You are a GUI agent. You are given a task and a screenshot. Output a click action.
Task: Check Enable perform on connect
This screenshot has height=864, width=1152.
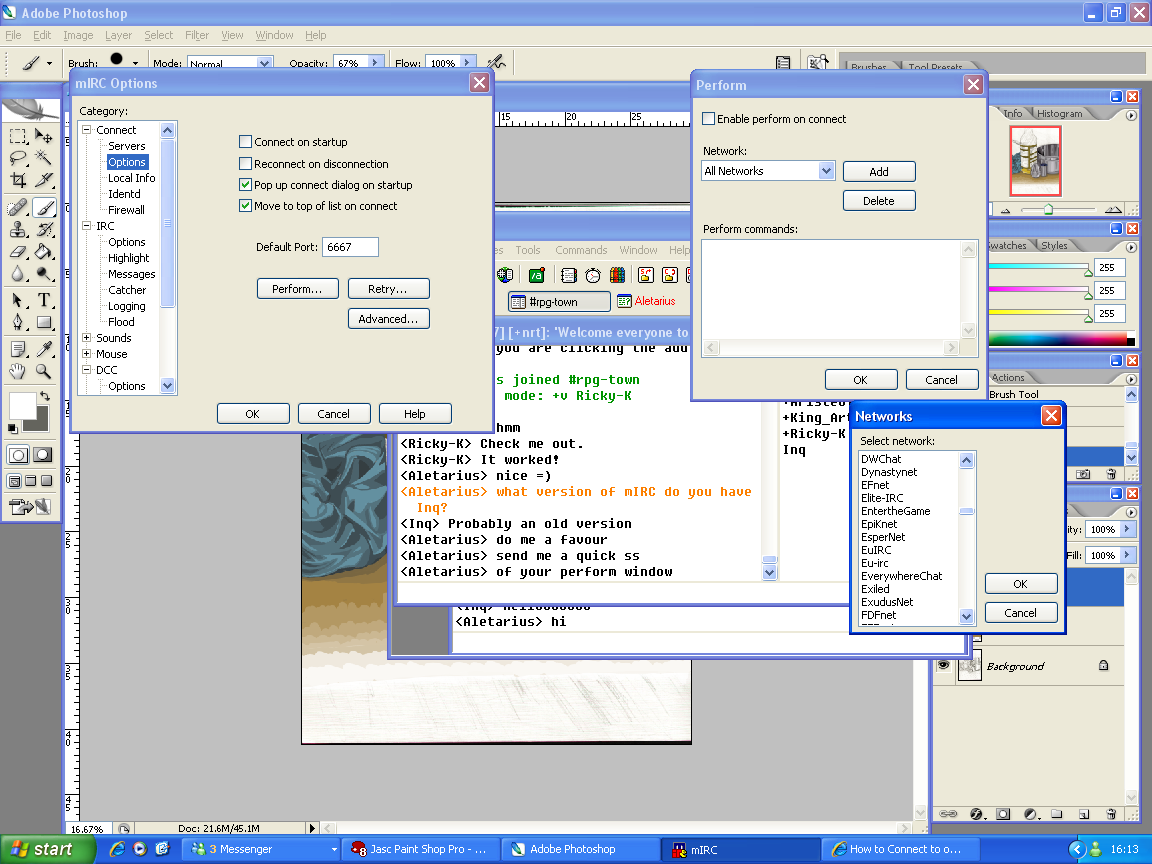pos(708,119)
